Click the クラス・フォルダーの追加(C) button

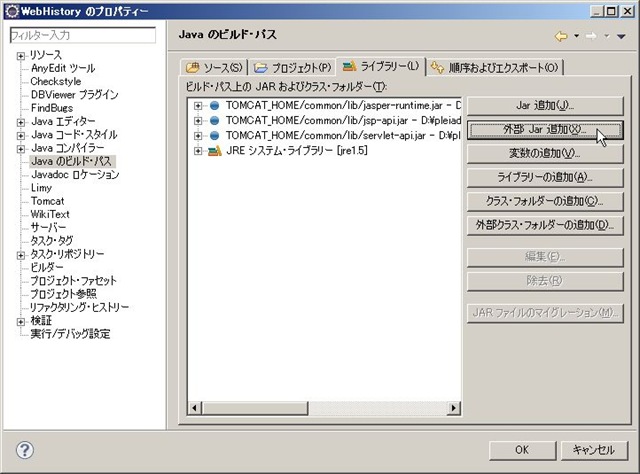pyautogui.click(x=545, y=202)
